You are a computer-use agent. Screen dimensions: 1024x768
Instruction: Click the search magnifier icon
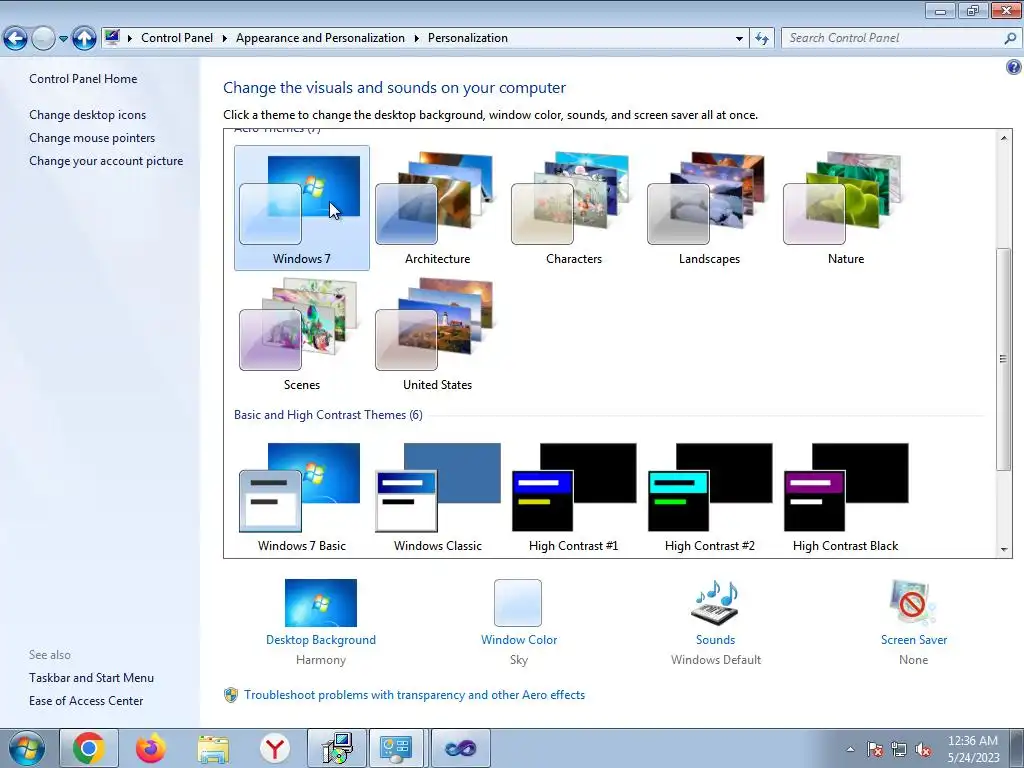(x=1010, y=38)
